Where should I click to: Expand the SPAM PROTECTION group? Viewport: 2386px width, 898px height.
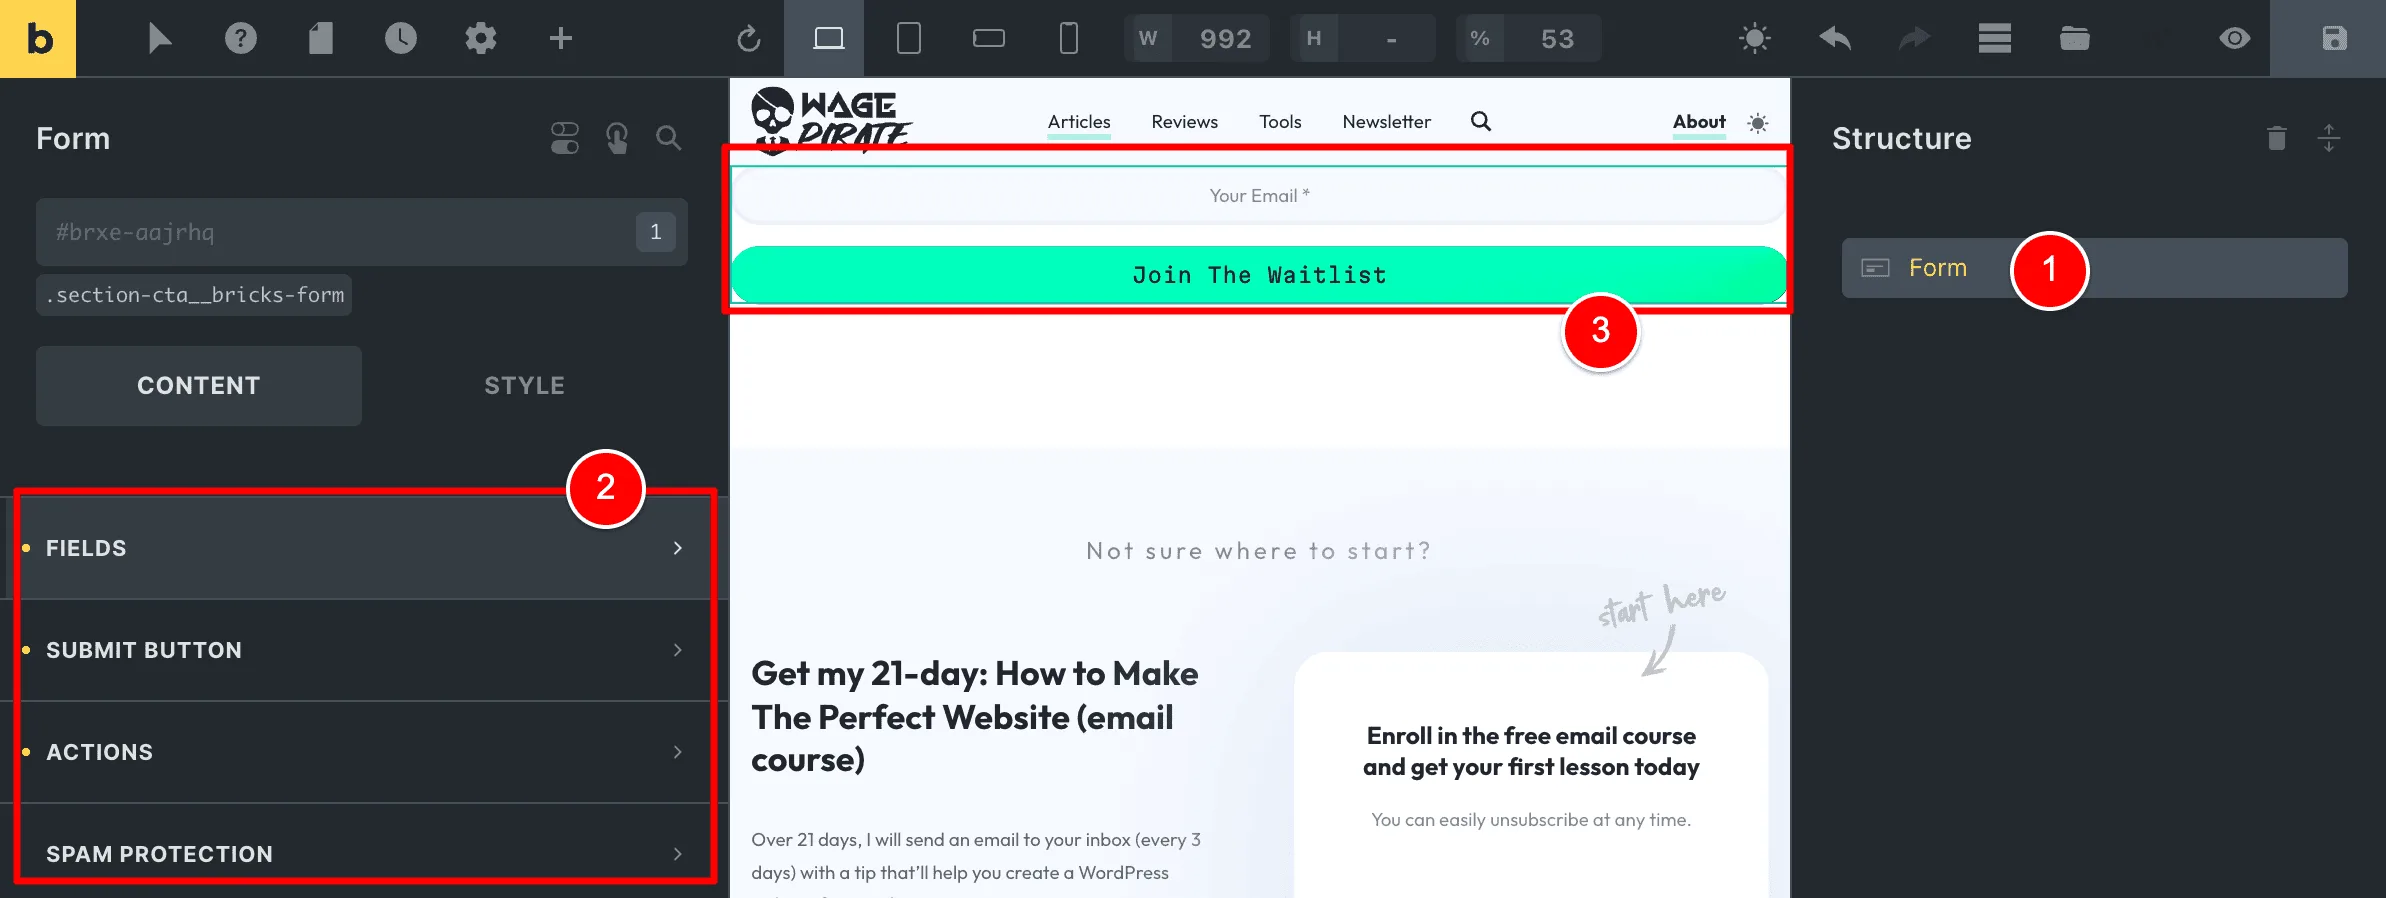tap(364, 854)
